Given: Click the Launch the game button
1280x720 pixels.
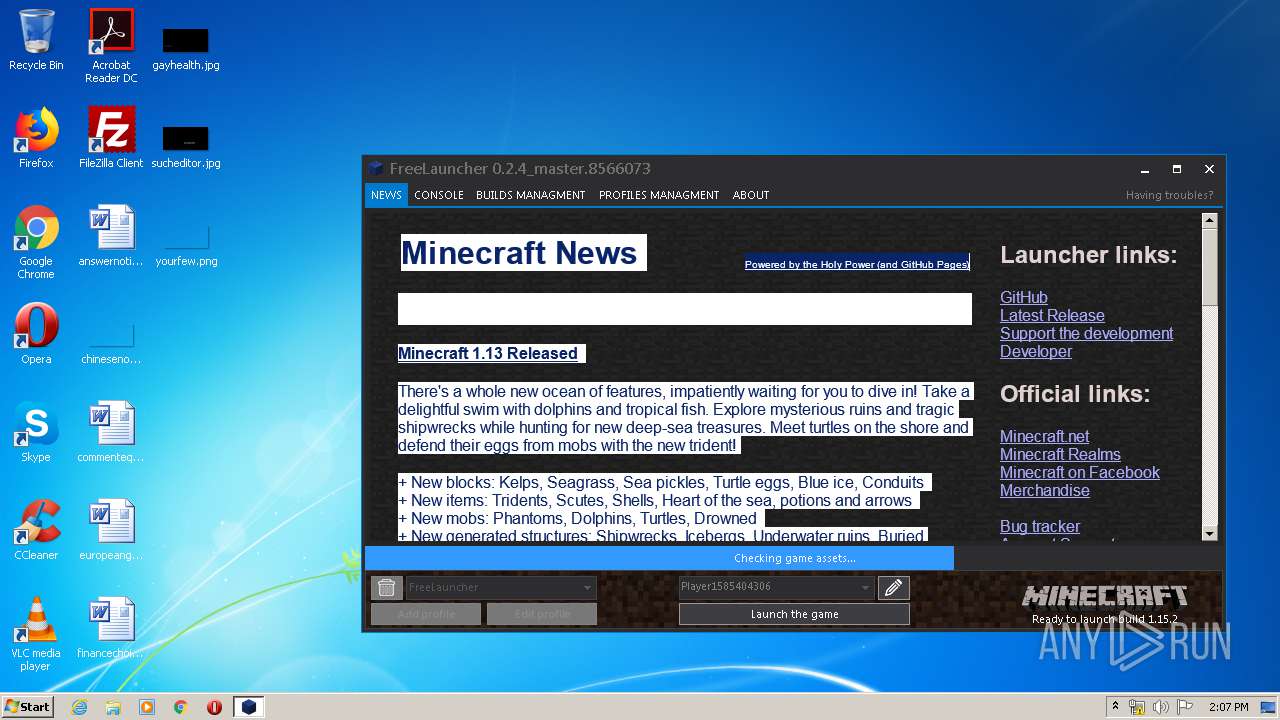Looking at the screenshot, I should point(794,614).
